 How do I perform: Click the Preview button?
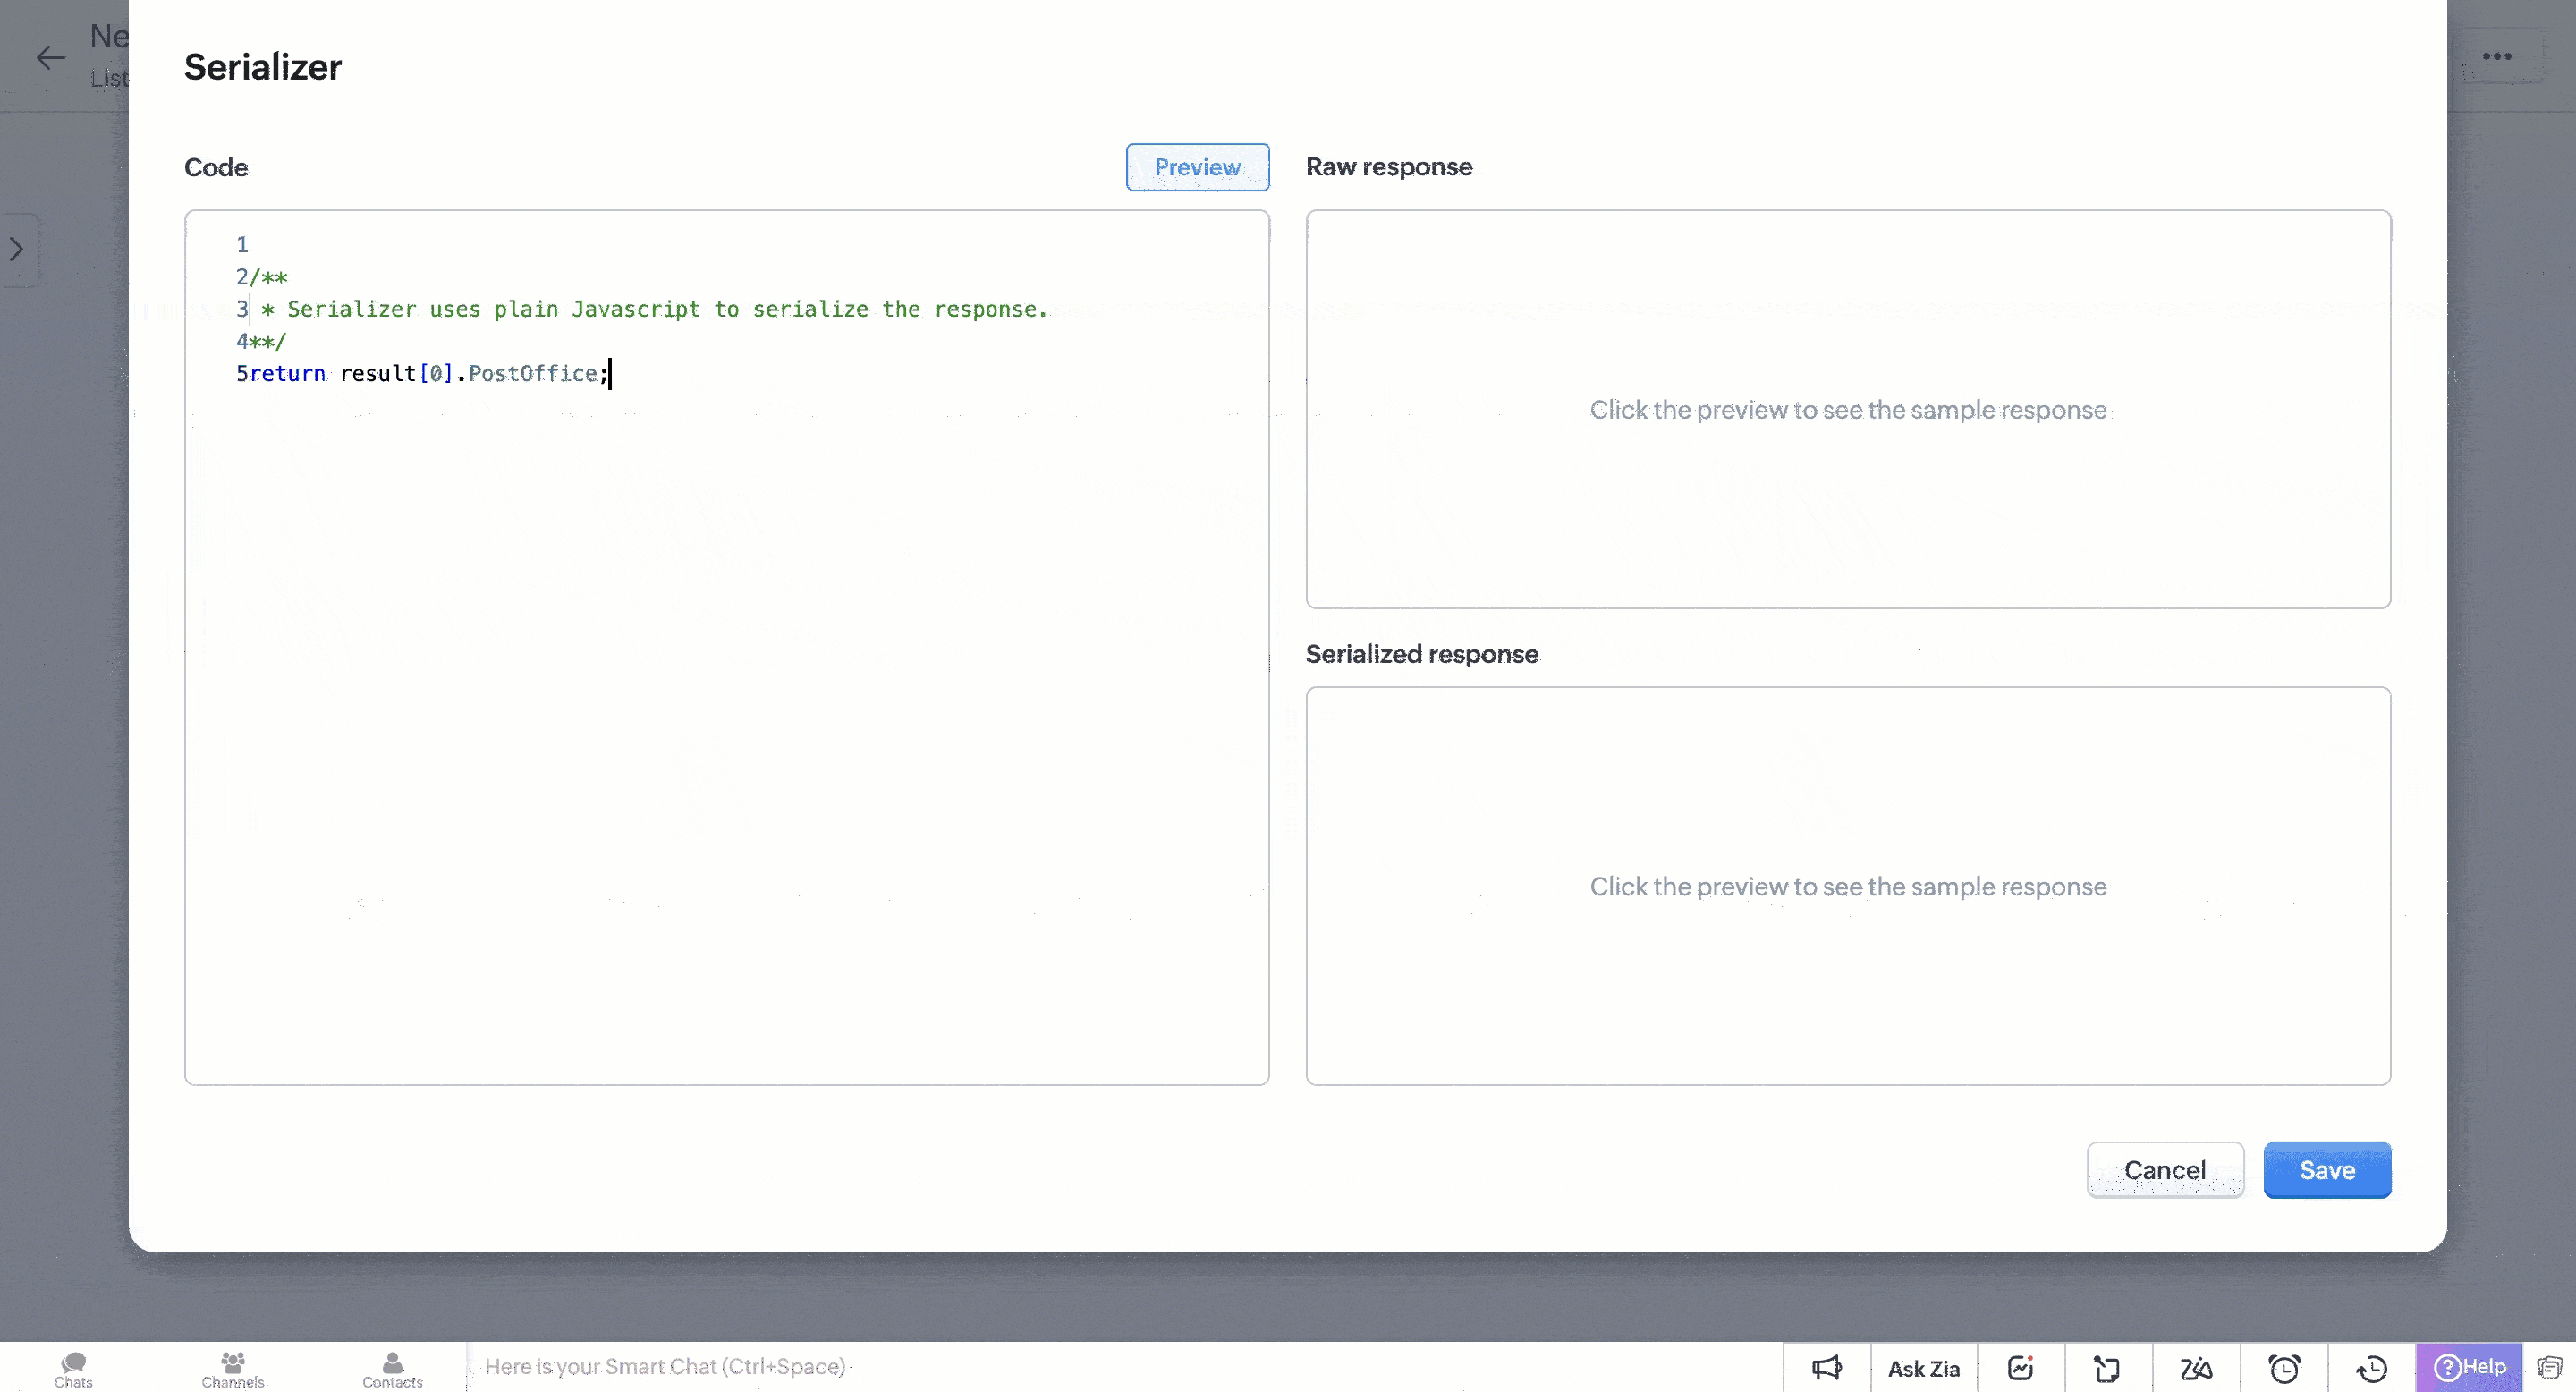1196,167
